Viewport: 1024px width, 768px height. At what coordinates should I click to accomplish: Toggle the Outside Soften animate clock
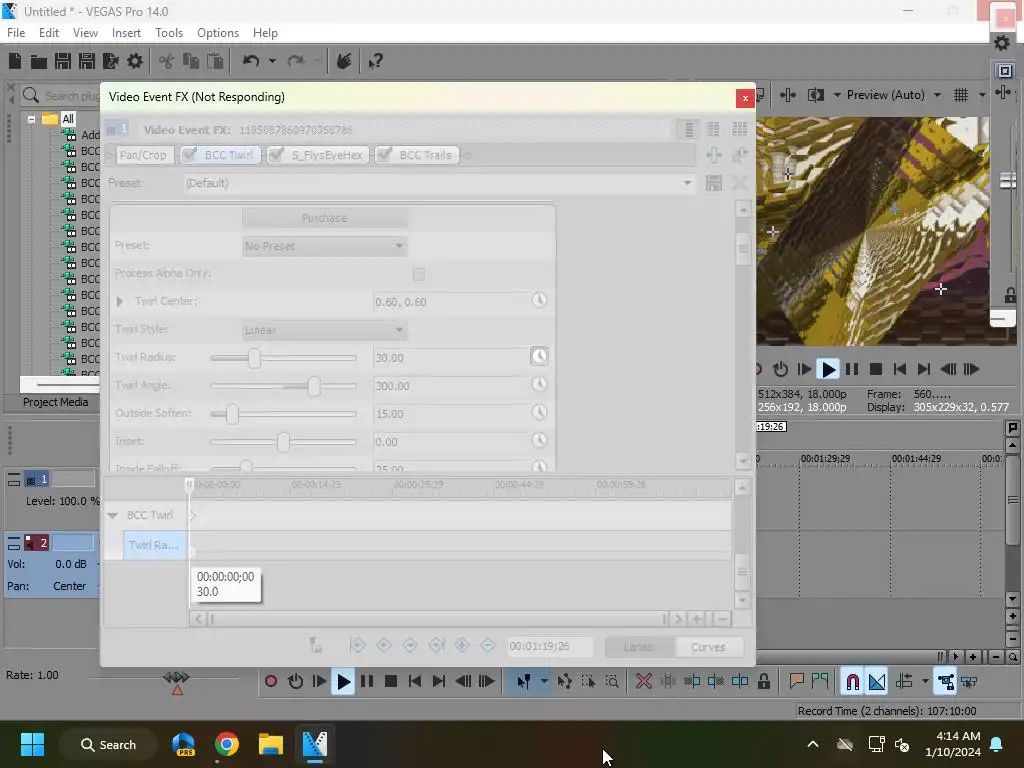(539, 413)
